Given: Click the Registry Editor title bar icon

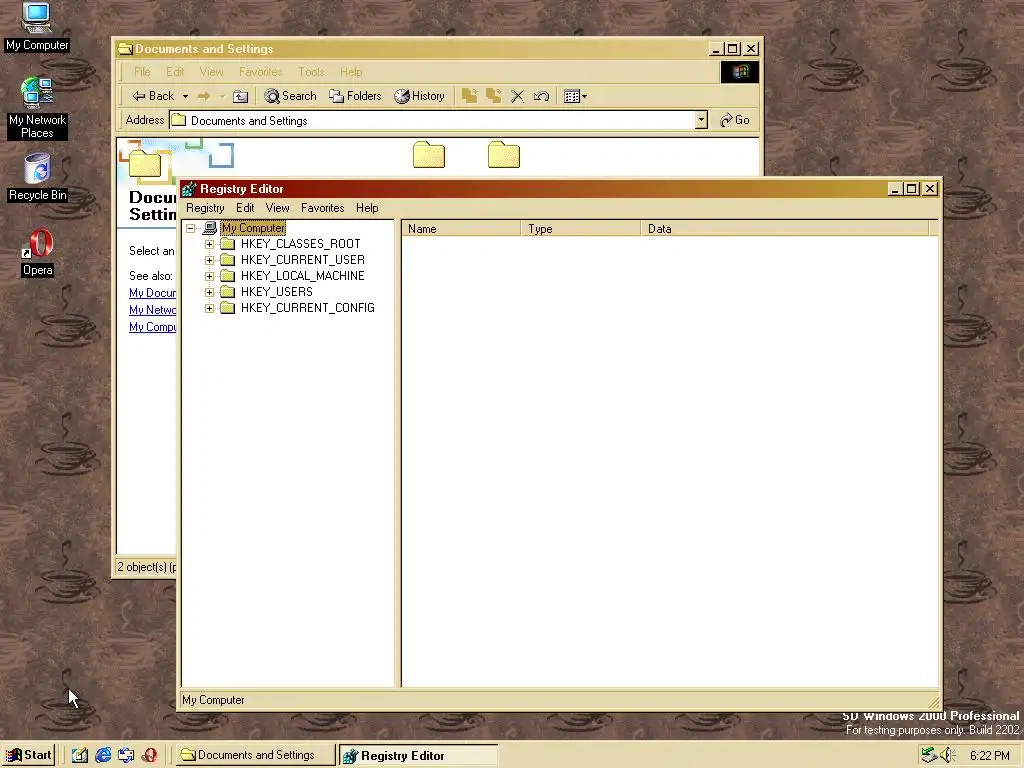Looking at the screenshot, I should [x=189, y=189].
